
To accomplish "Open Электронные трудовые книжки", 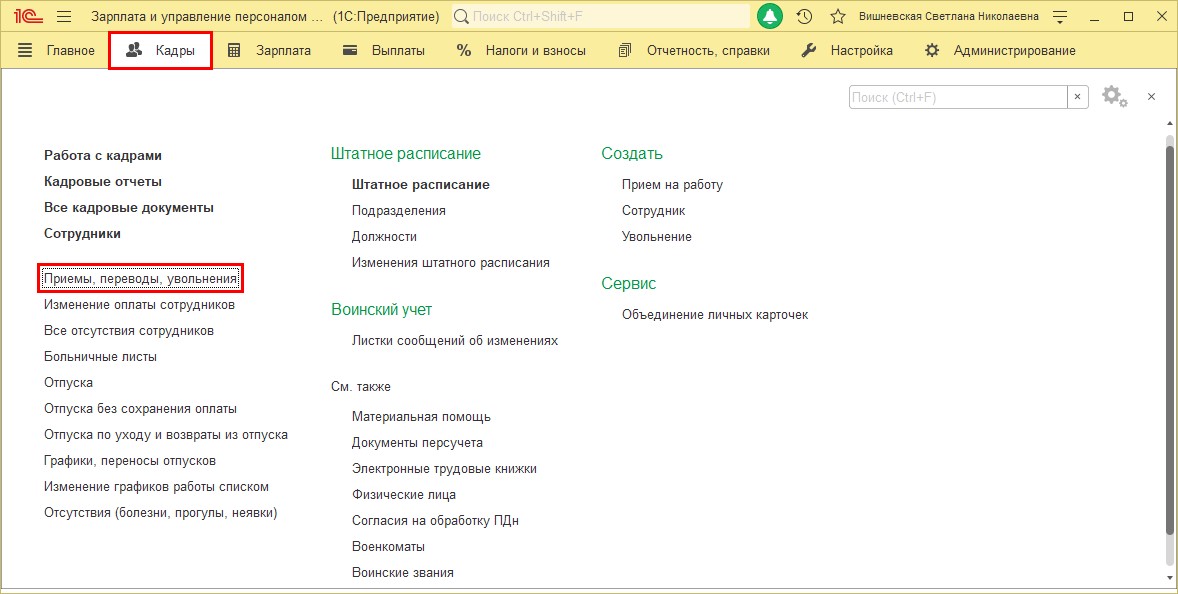I will [444, 469].
